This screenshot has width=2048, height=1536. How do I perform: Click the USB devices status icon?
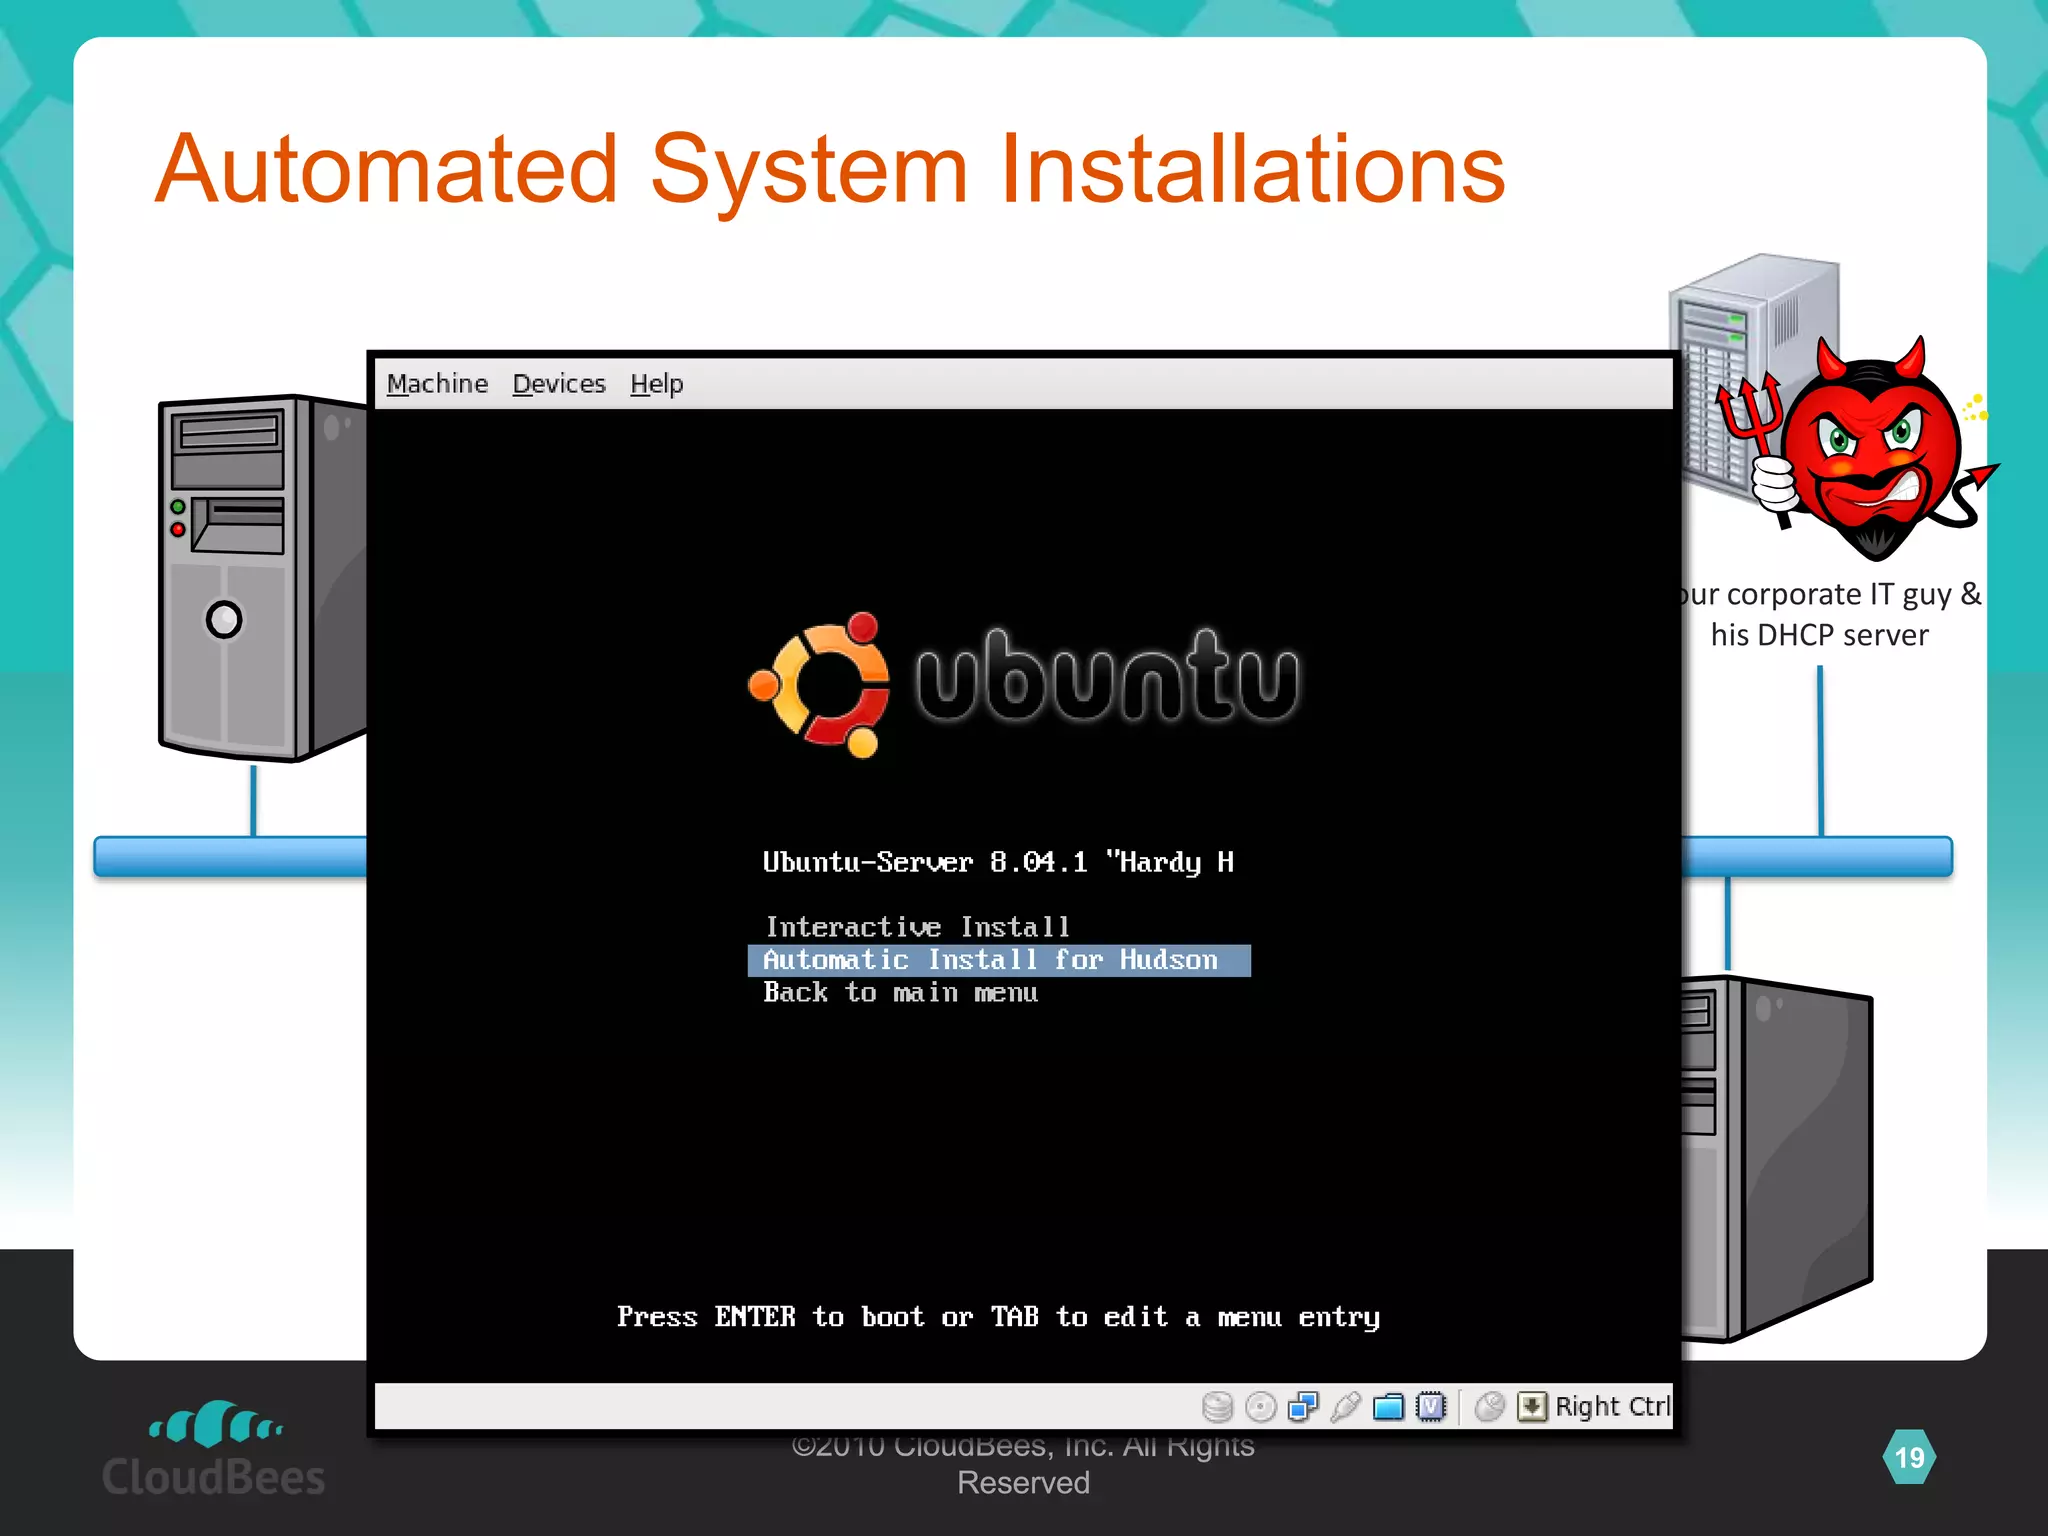click(x=1346, y=1407)
